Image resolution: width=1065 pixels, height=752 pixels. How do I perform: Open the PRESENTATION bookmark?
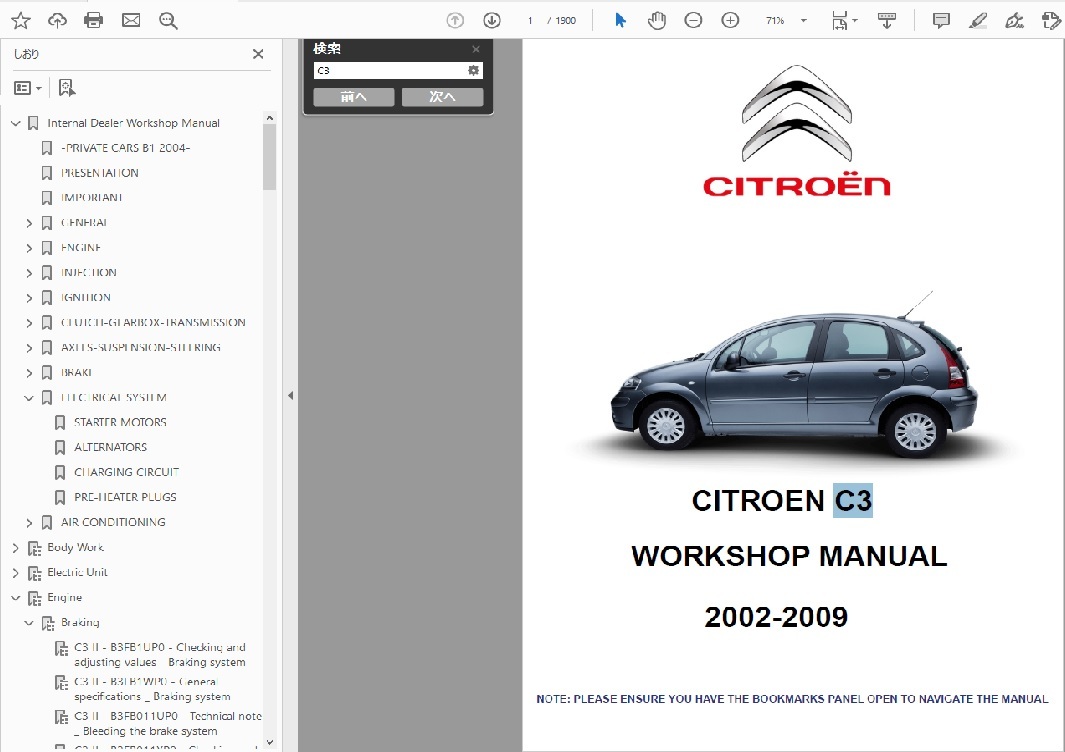click(100, 173)
